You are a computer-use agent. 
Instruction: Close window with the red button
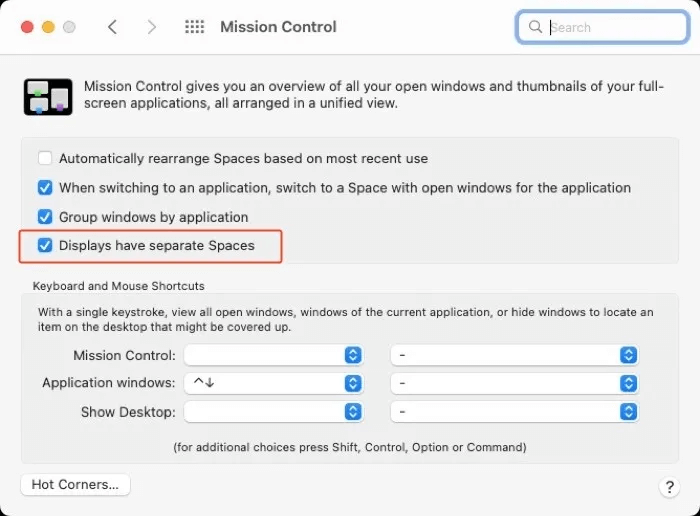pos(27,27)
